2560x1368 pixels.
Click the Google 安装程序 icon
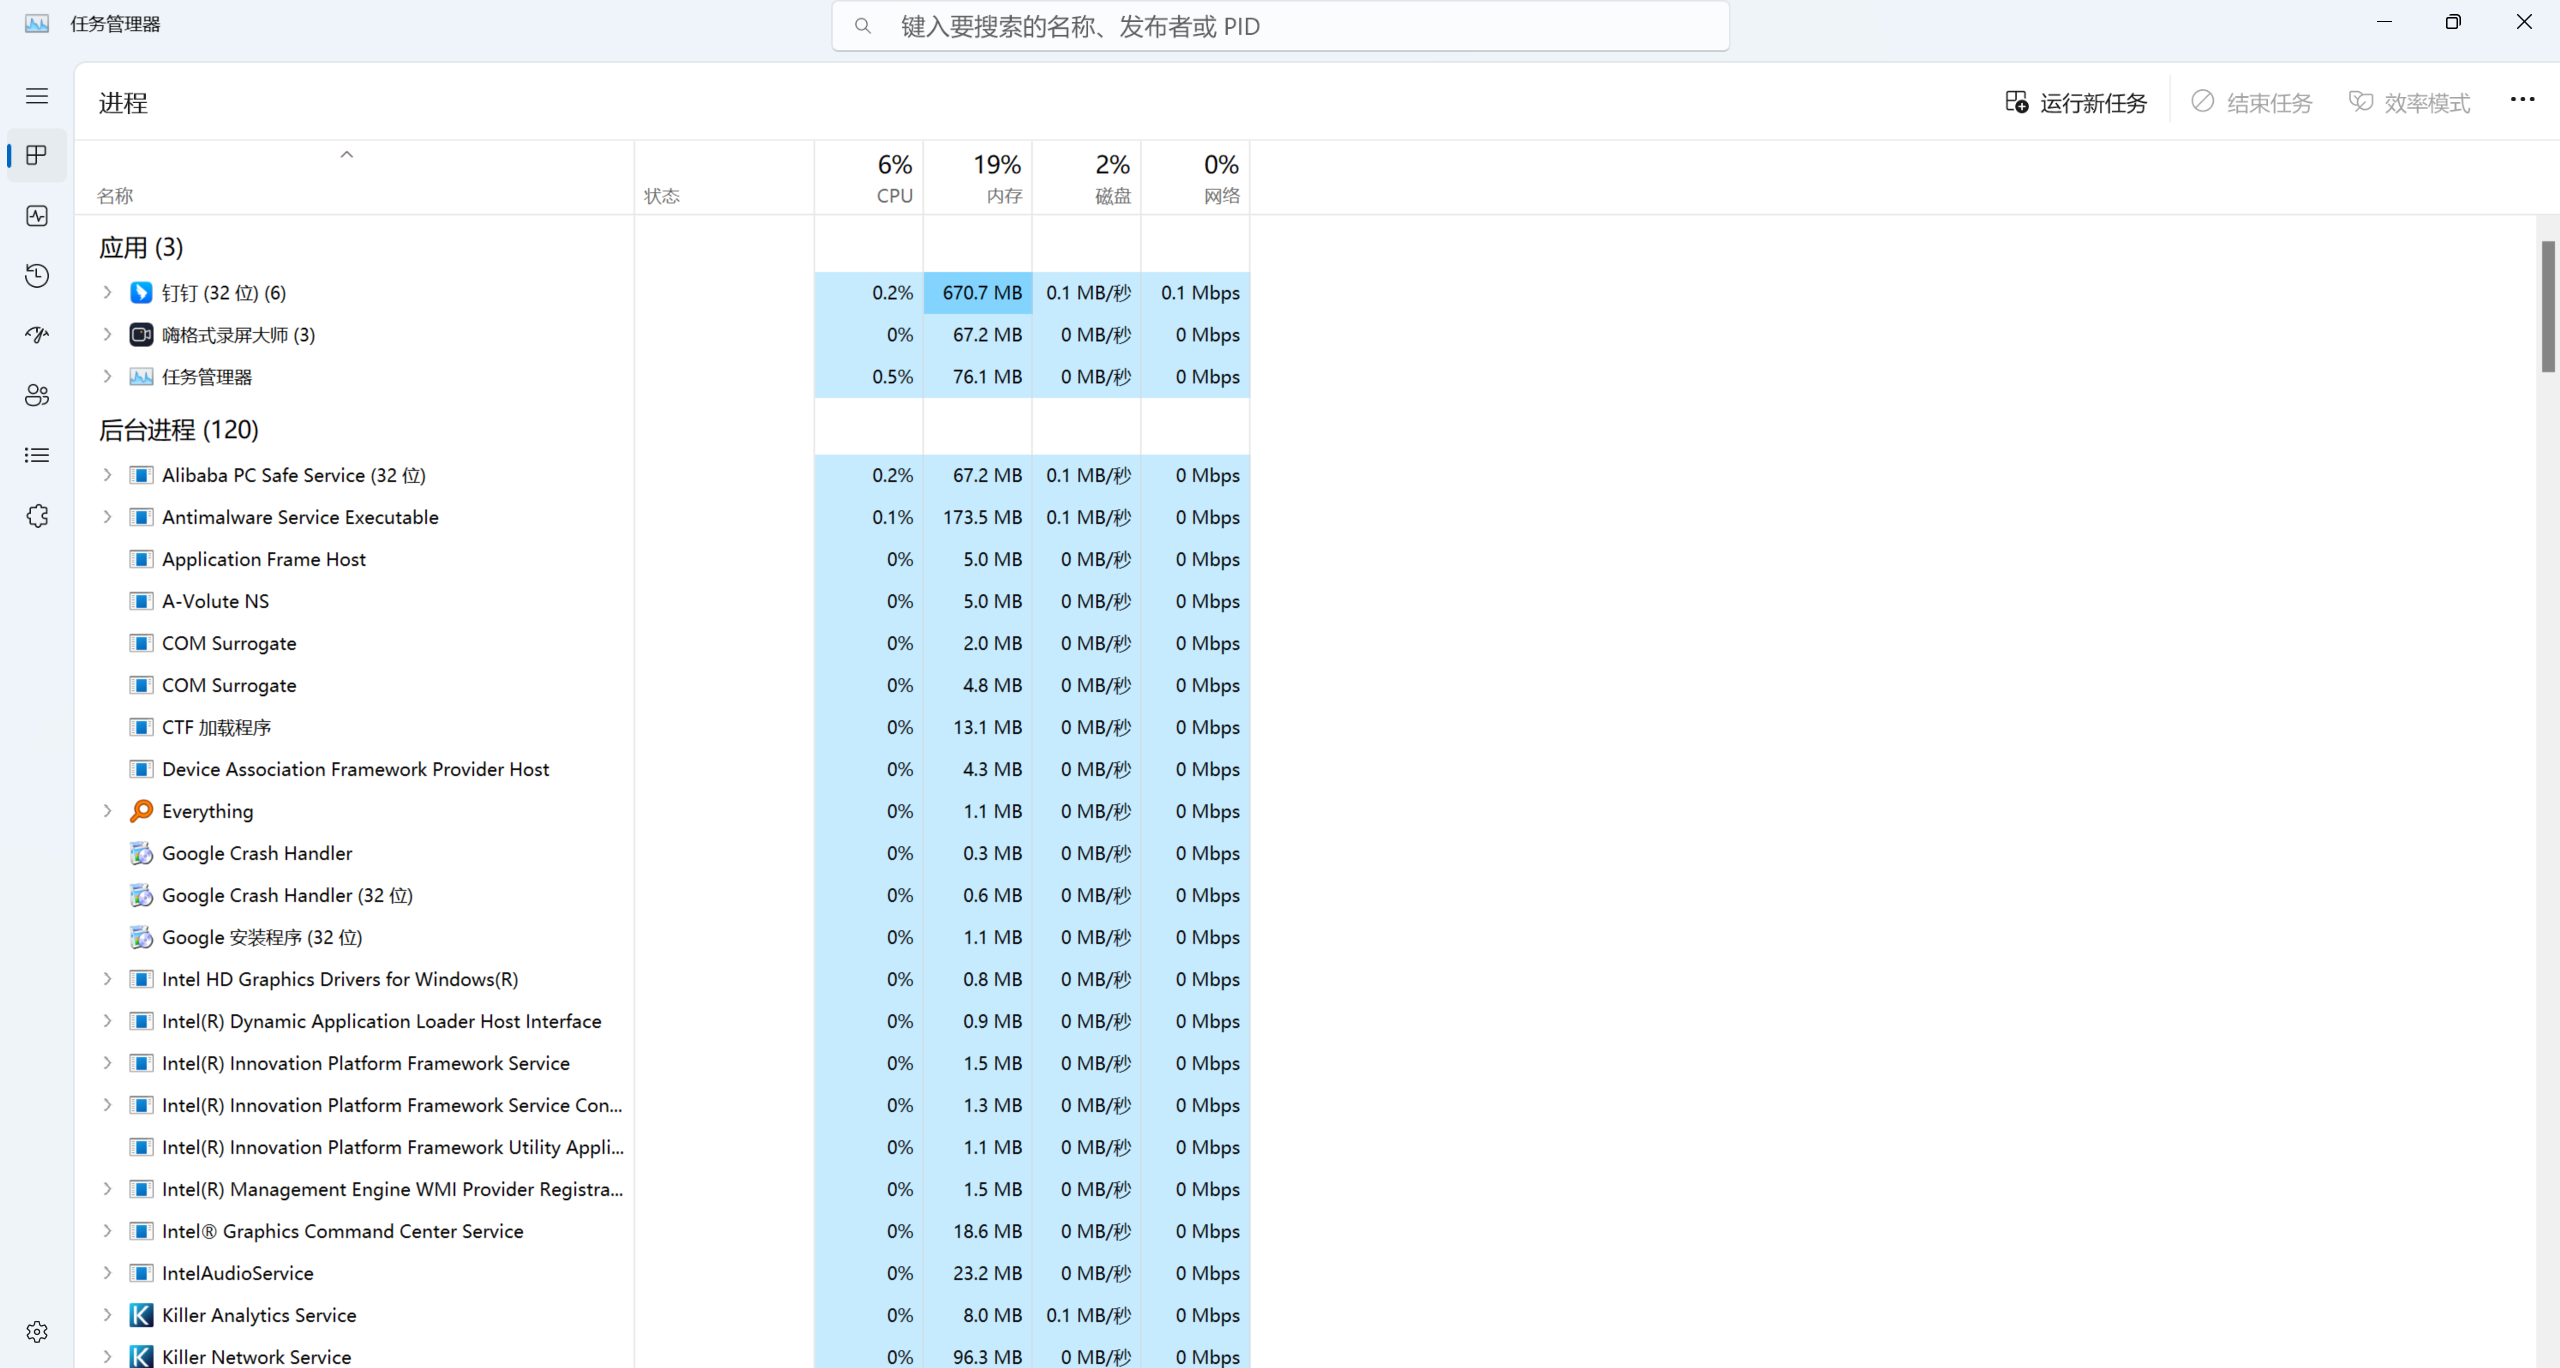pos(141,937)
